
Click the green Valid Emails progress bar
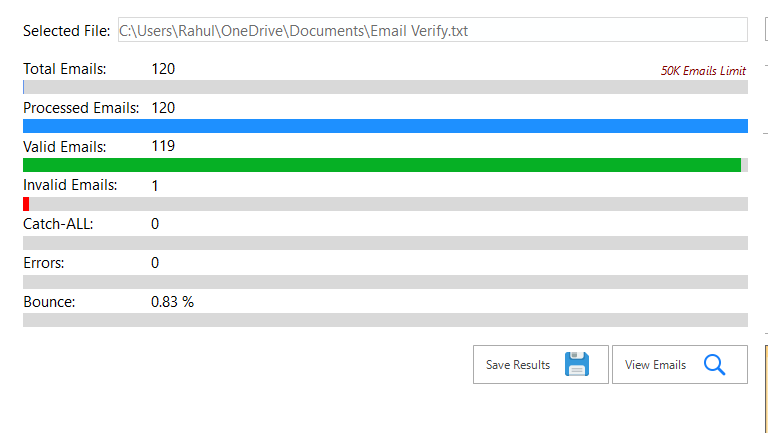(382, 165)
